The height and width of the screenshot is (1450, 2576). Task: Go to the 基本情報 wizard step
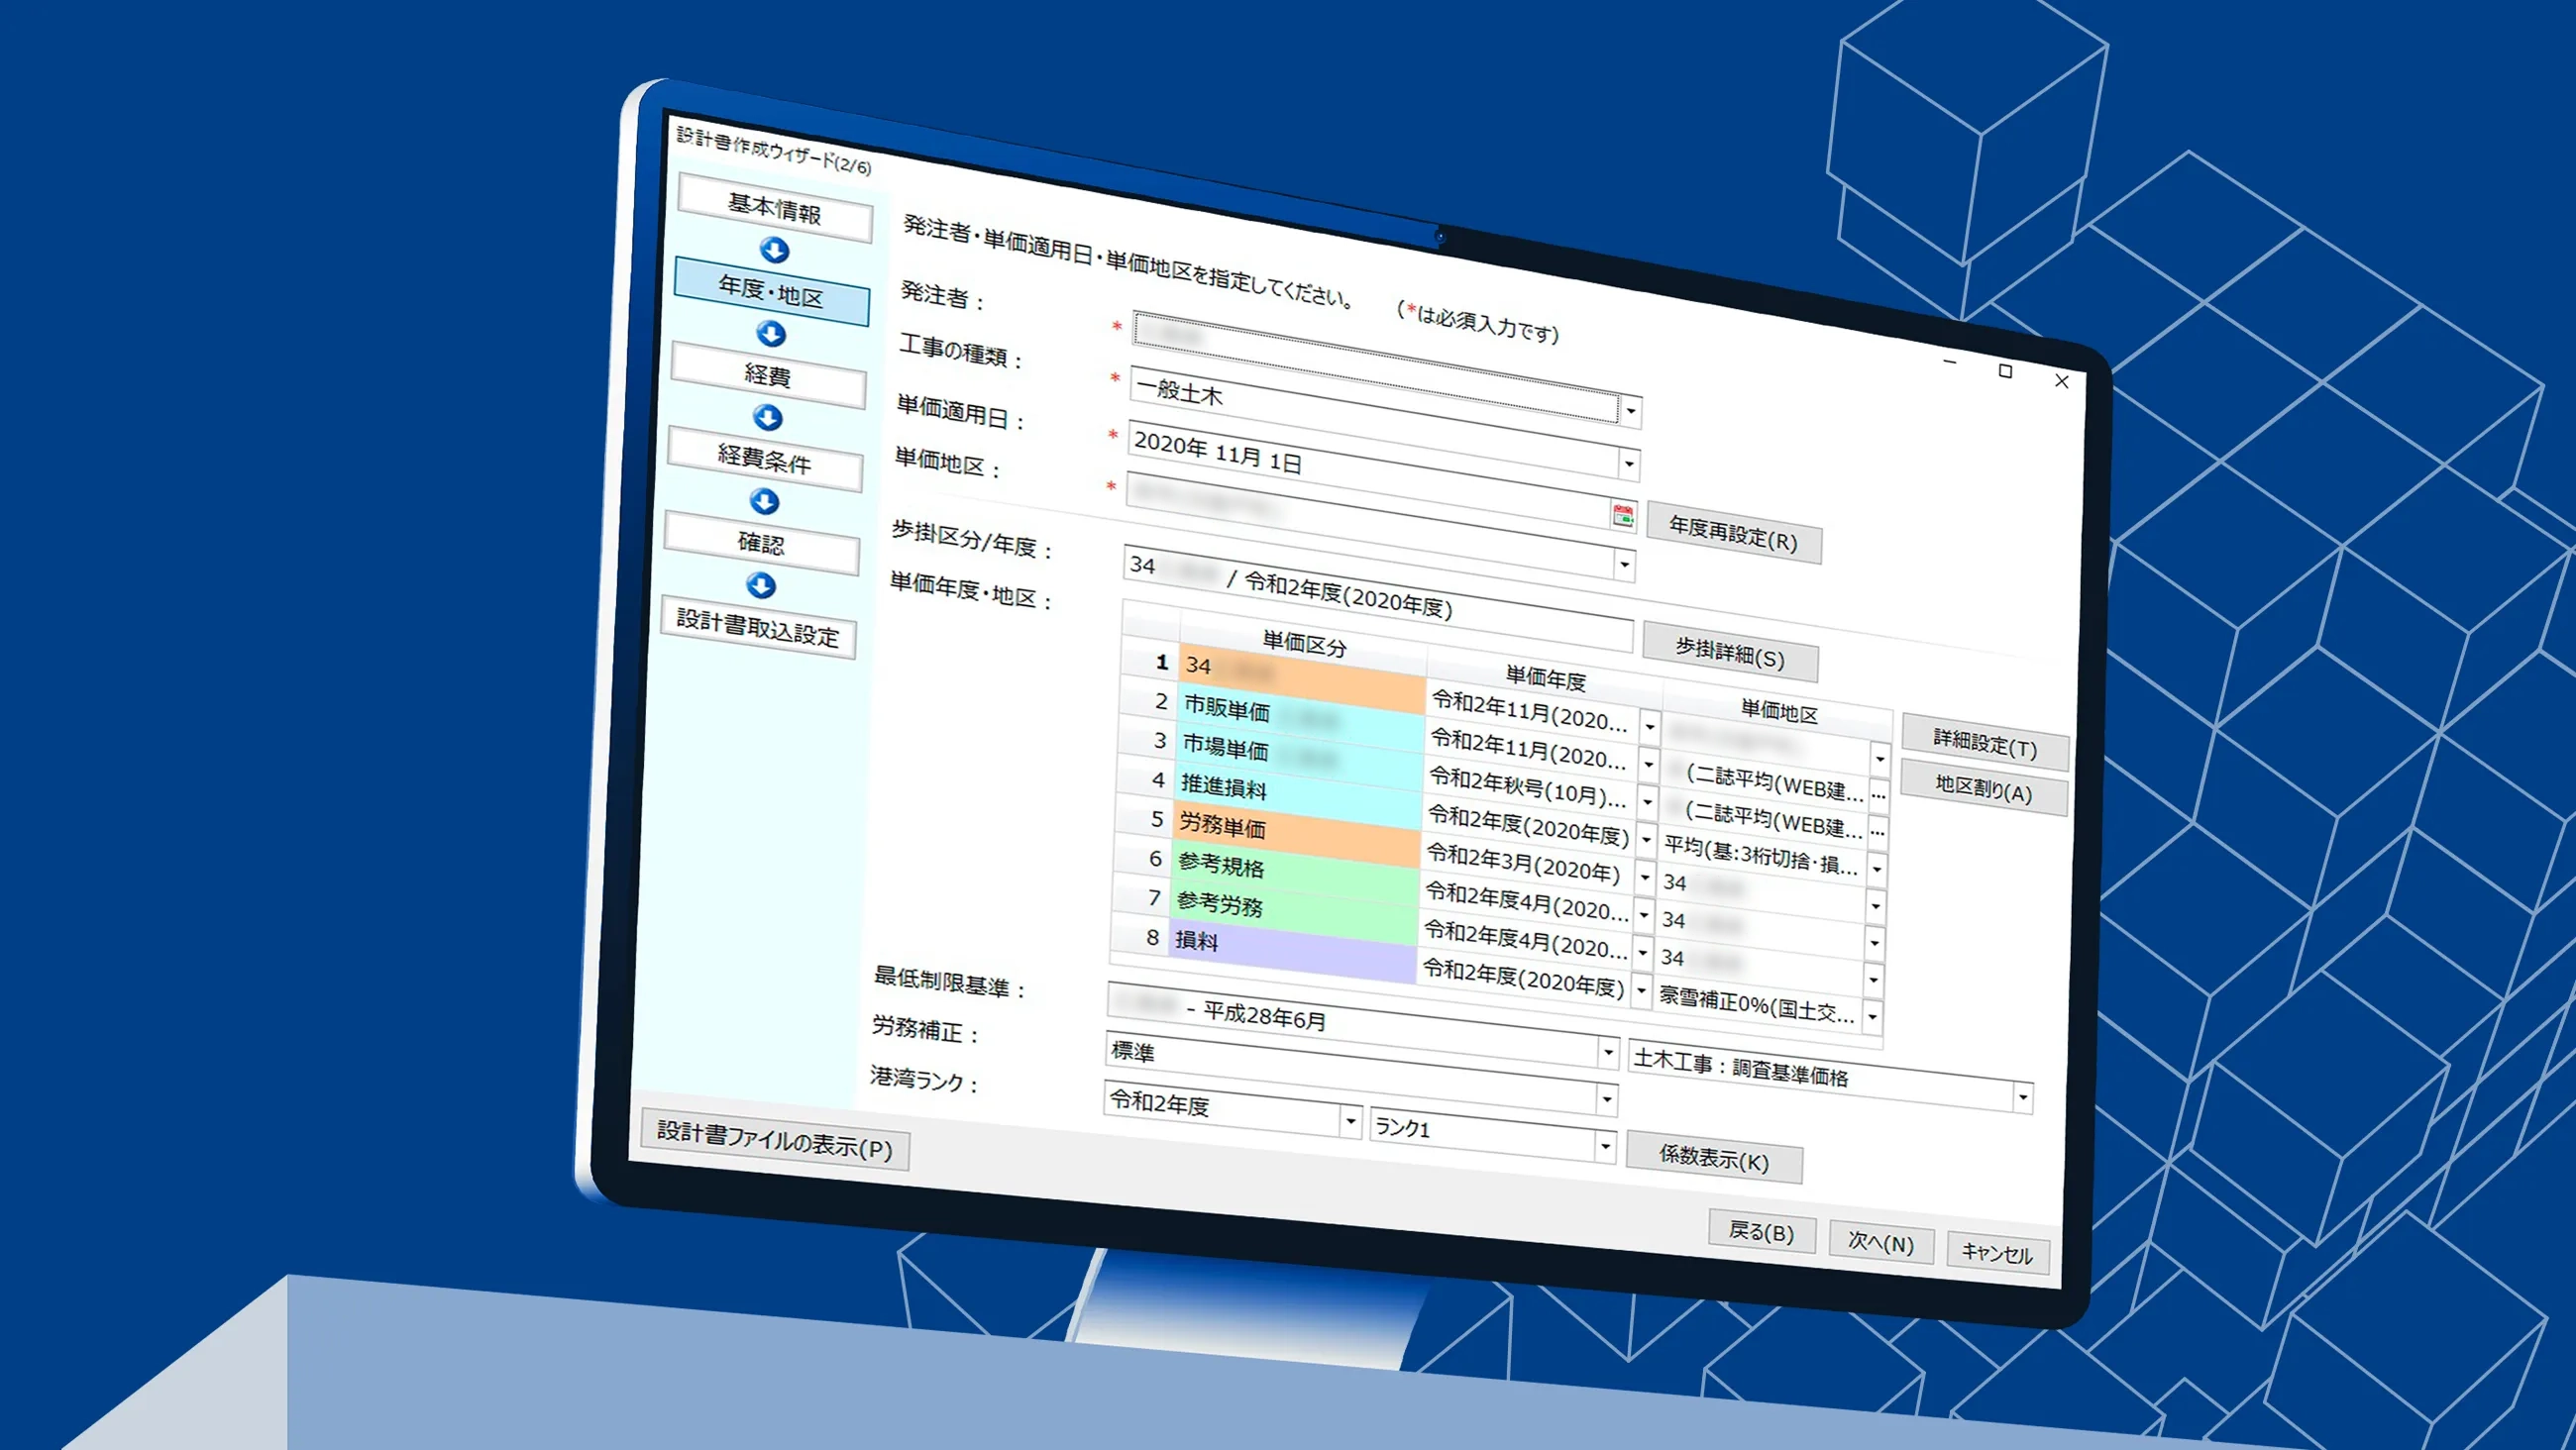775,208
